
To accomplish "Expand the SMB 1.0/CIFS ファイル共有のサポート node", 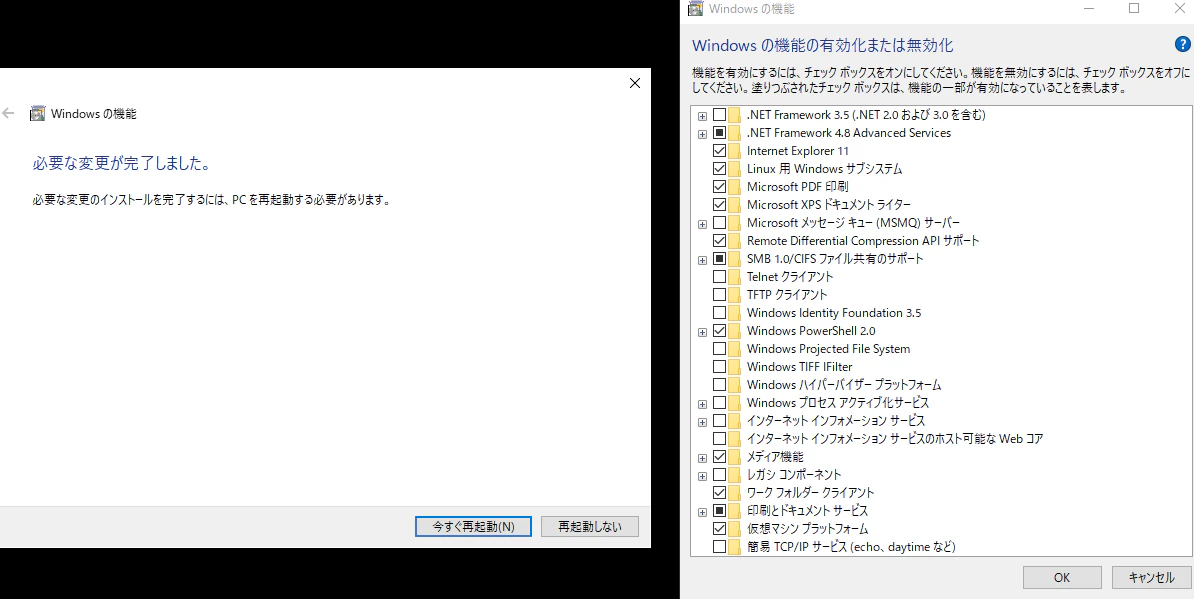I will pos(702,260).
